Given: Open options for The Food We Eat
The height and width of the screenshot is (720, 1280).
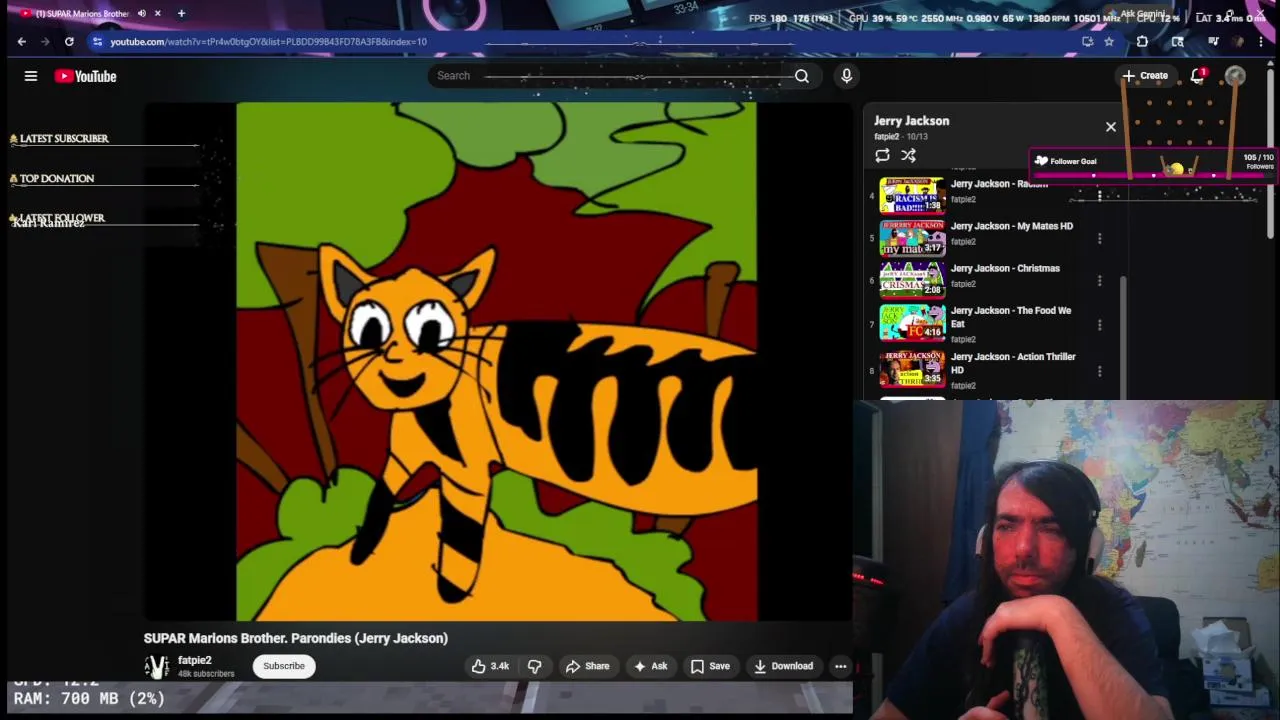Looking at the screenshot, I should coord(1099,325).
